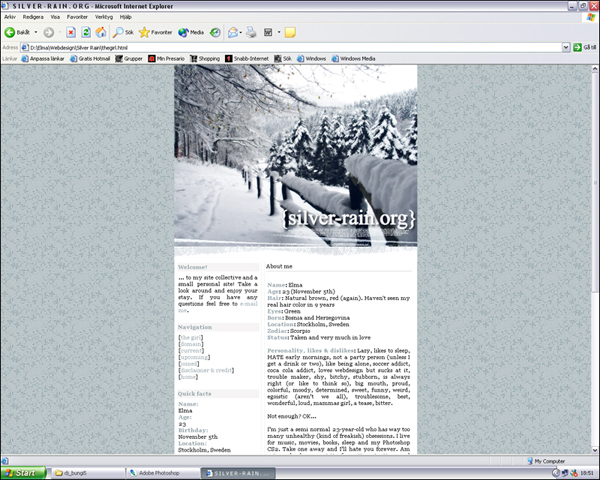The width and height of the screenshot is (600, 480).
Task: Open the Arkiv menu
Action: [10, 17]
